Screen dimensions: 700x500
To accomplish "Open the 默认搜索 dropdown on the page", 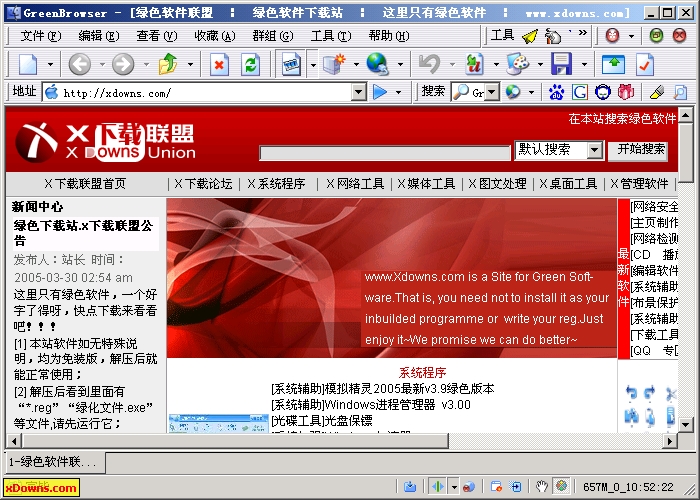I will coord(595,150).
